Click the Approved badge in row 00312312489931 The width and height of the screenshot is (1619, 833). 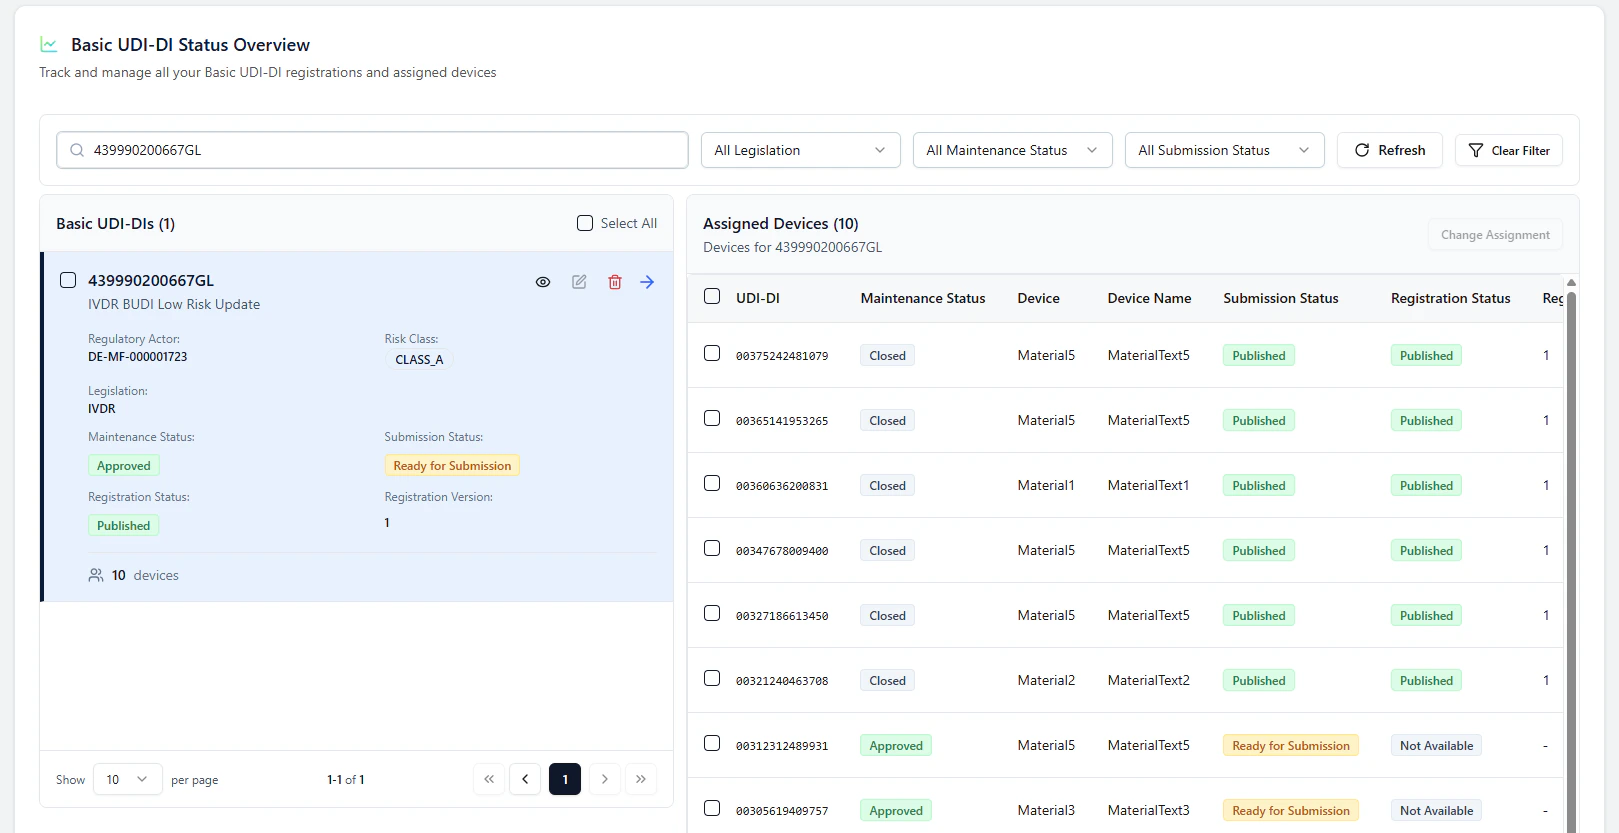[896, 746]
